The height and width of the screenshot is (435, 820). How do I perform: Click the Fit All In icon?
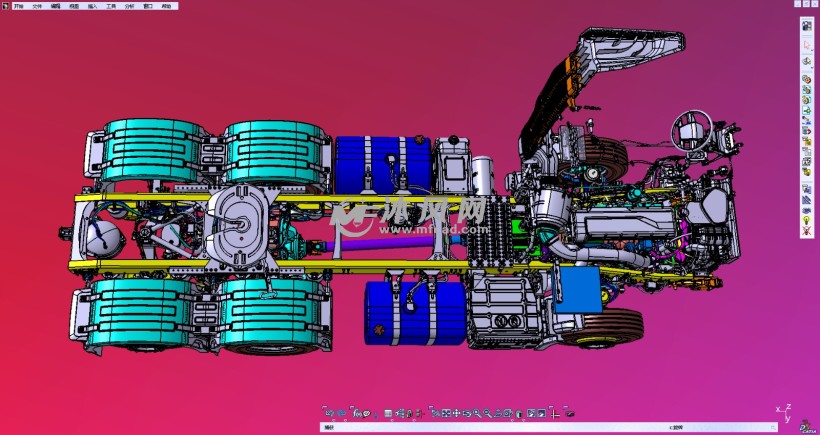pos(446,413)
